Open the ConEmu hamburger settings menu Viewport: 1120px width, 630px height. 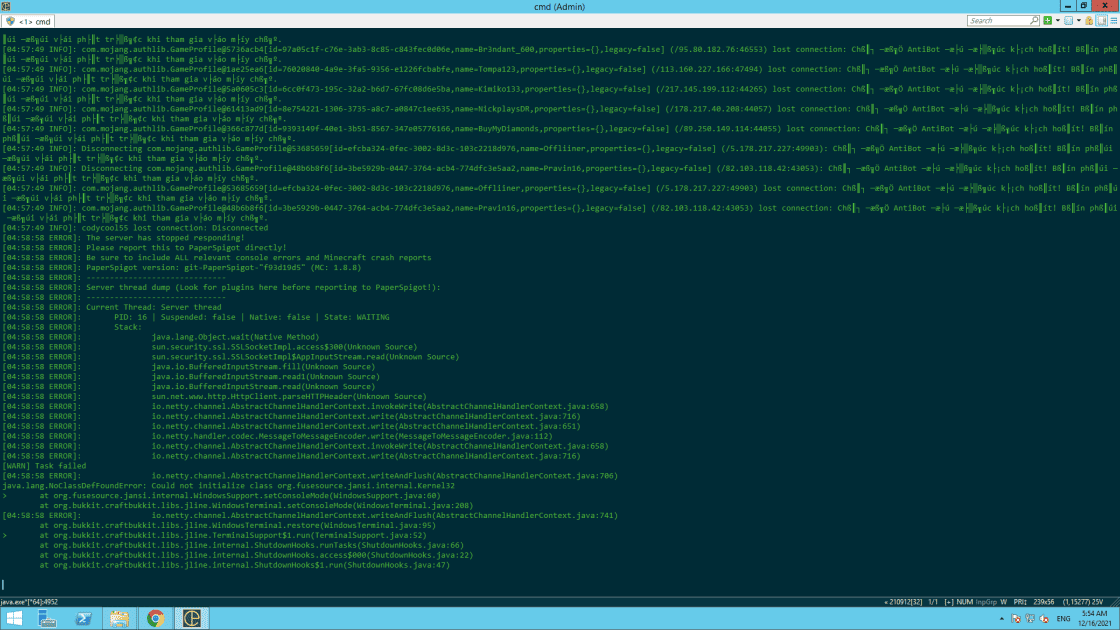1114,21
